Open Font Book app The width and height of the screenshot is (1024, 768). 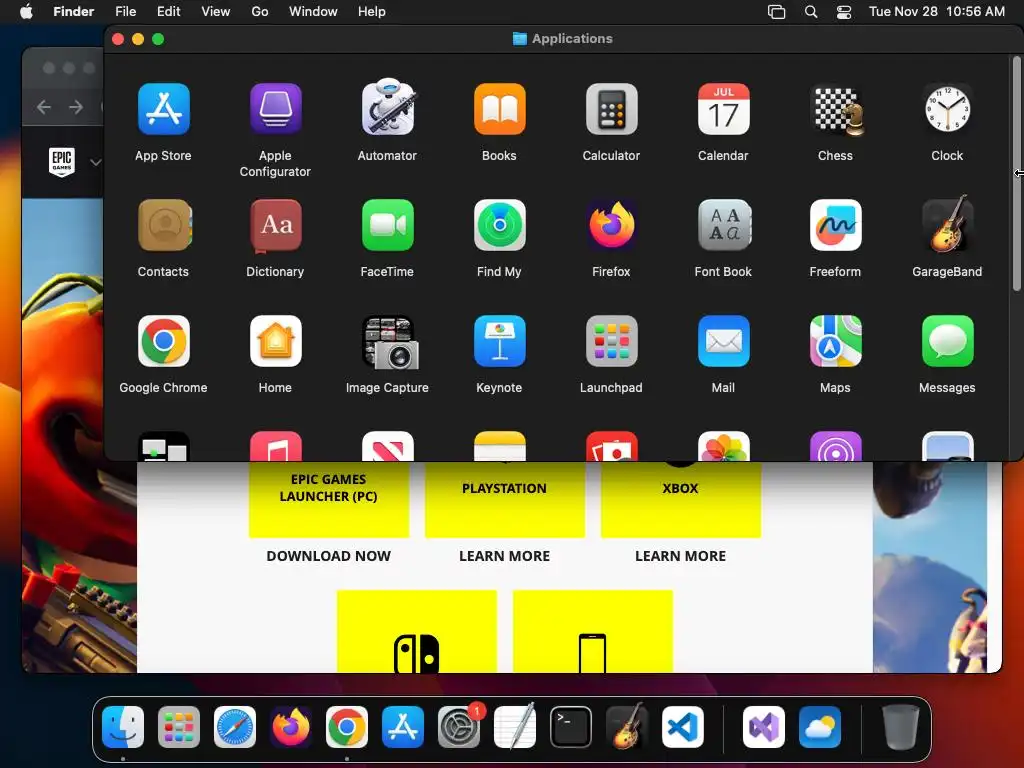coord(723,225)
